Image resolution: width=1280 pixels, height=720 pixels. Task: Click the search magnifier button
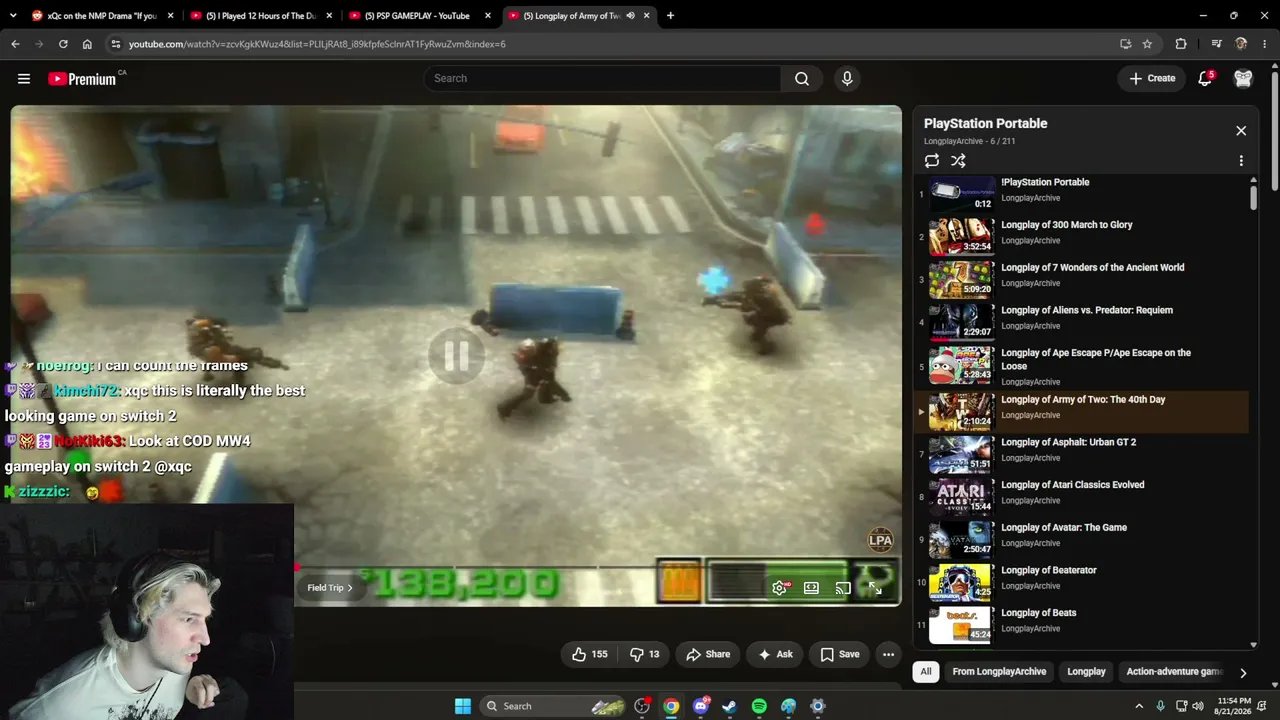pyautogui.click(x=802, y=79)
